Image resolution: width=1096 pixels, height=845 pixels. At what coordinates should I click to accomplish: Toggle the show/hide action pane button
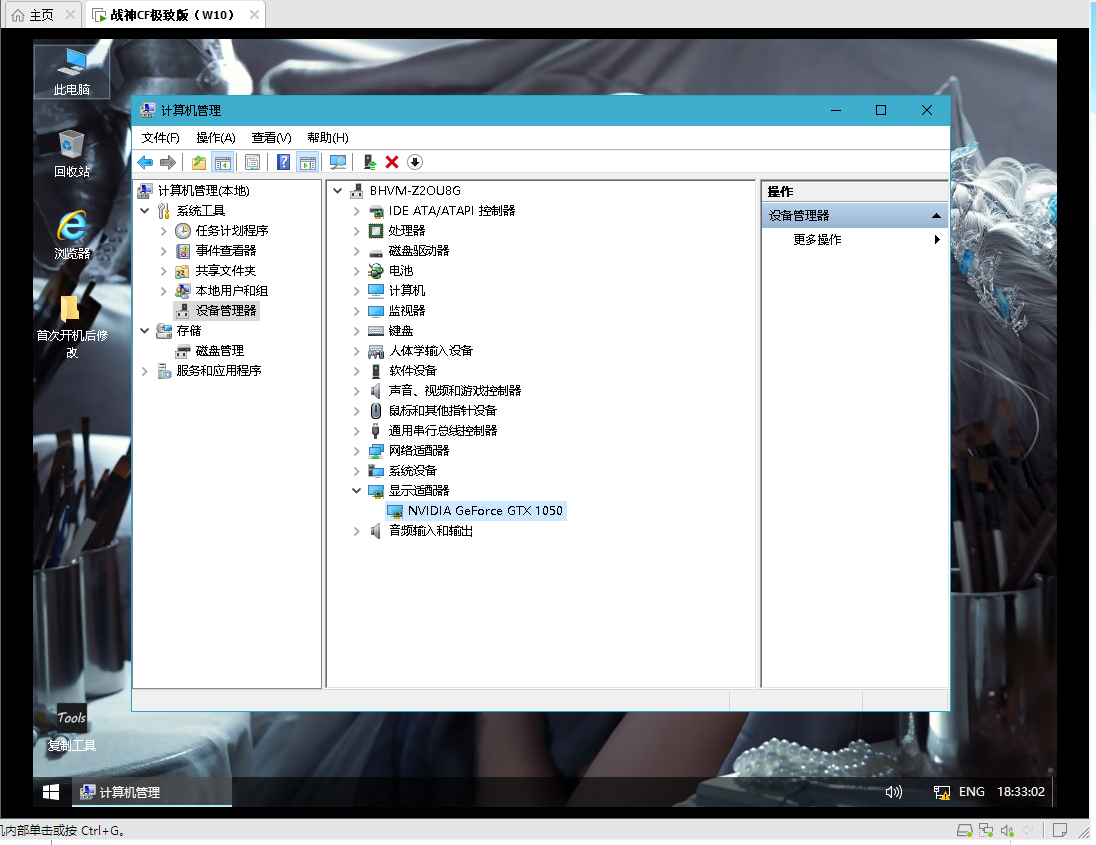click(308, 162)
